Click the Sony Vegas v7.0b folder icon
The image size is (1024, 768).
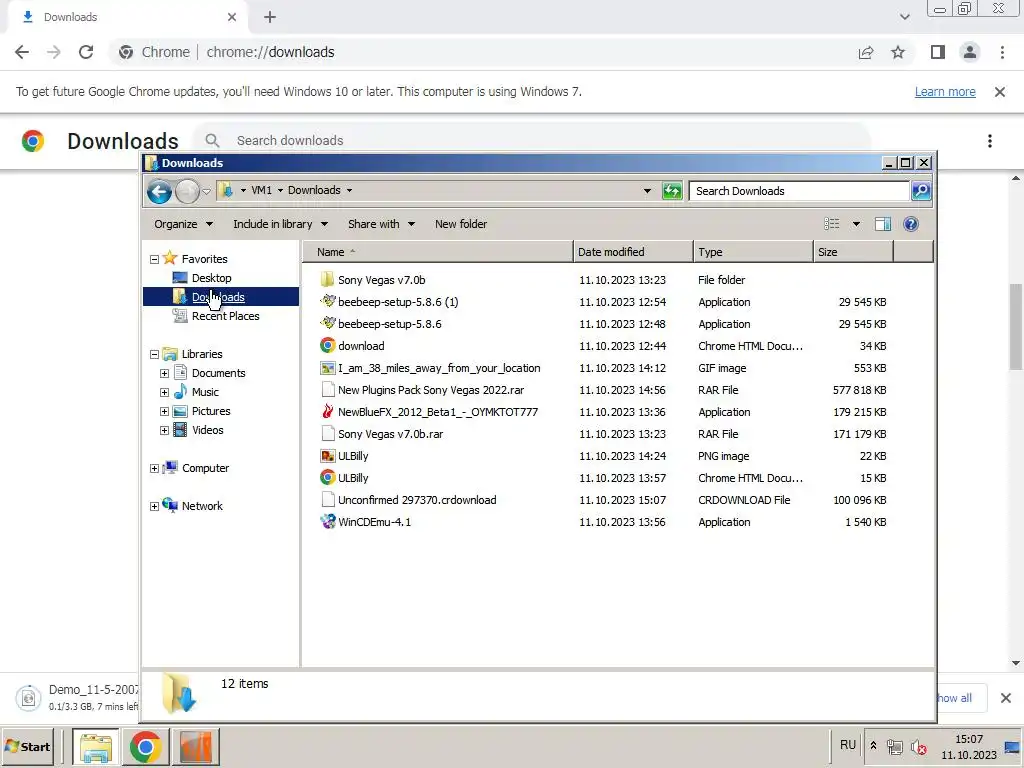click(327, 280)
